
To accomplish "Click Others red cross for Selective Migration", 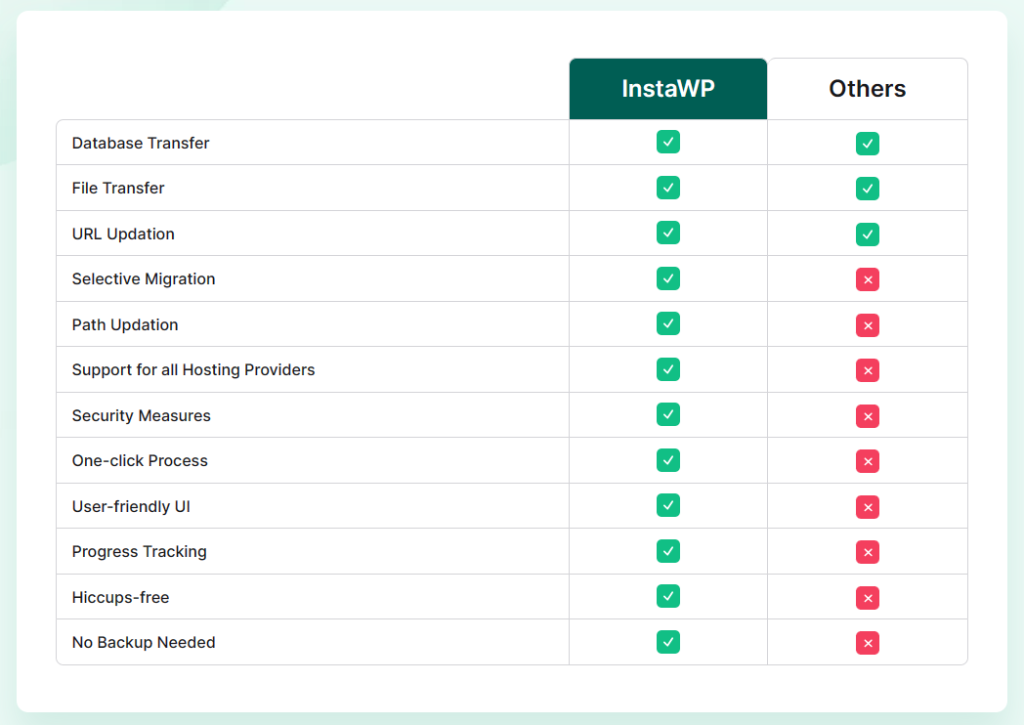I will 867,280.
